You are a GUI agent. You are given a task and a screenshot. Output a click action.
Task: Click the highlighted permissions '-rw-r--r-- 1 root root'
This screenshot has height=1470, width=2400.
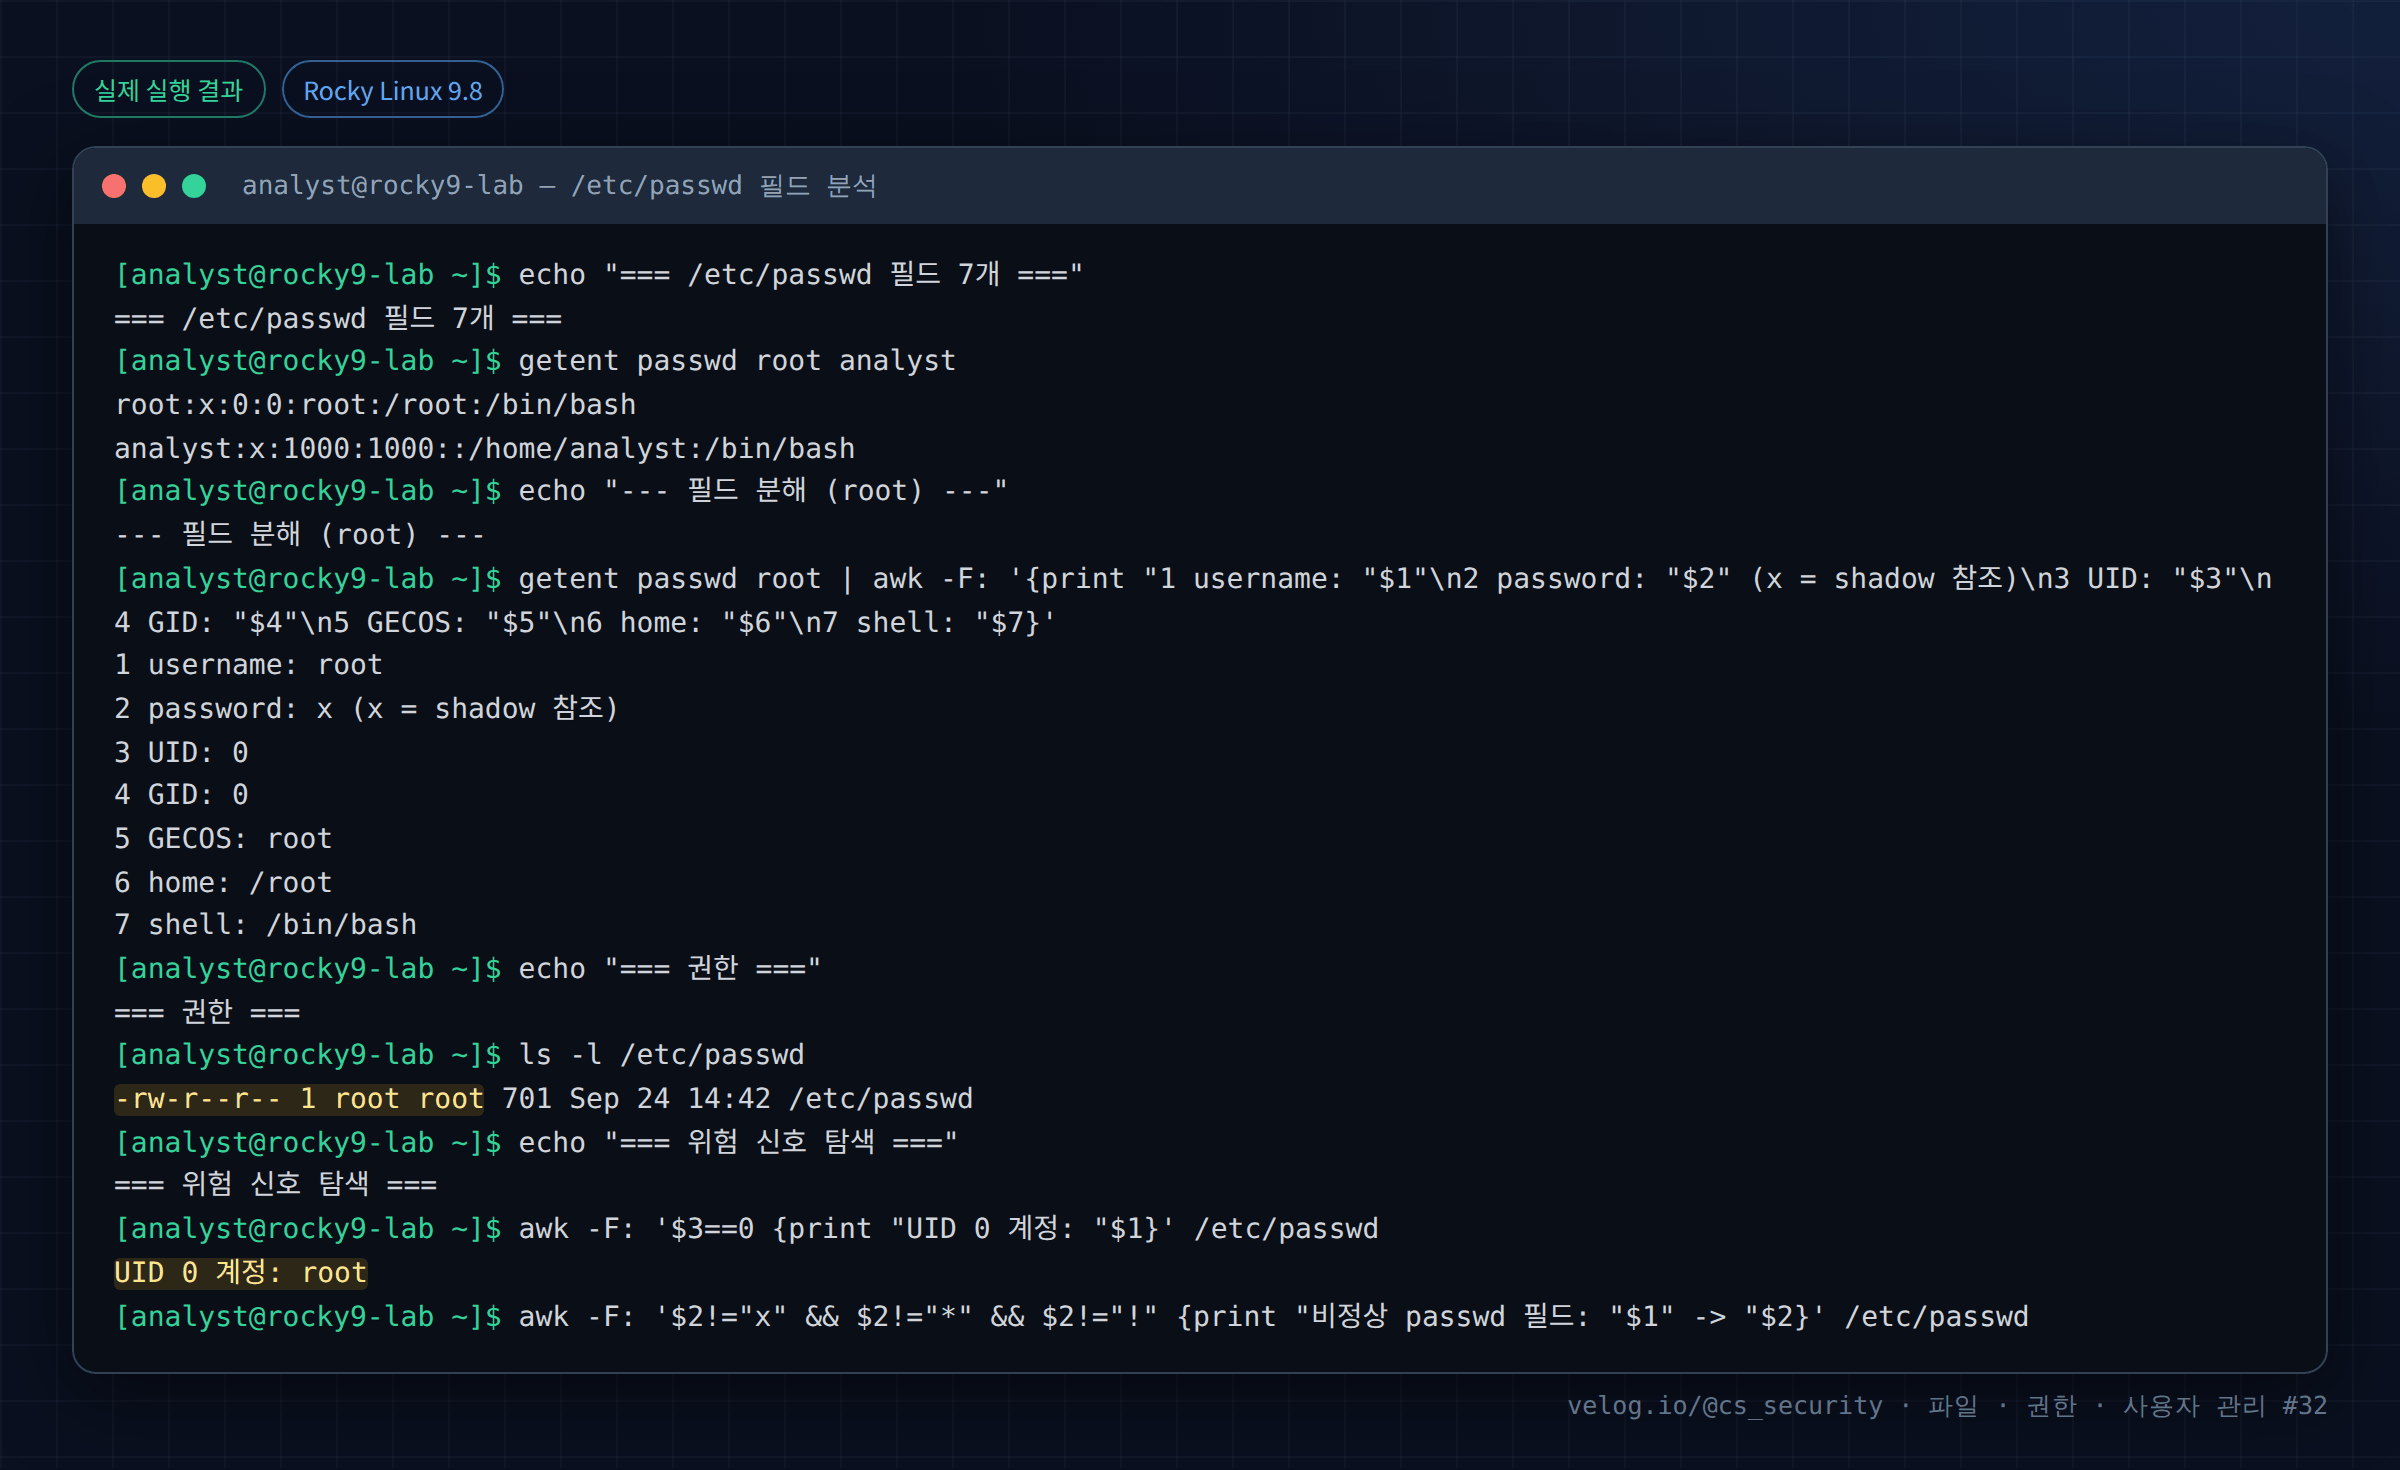(299, 1099)
